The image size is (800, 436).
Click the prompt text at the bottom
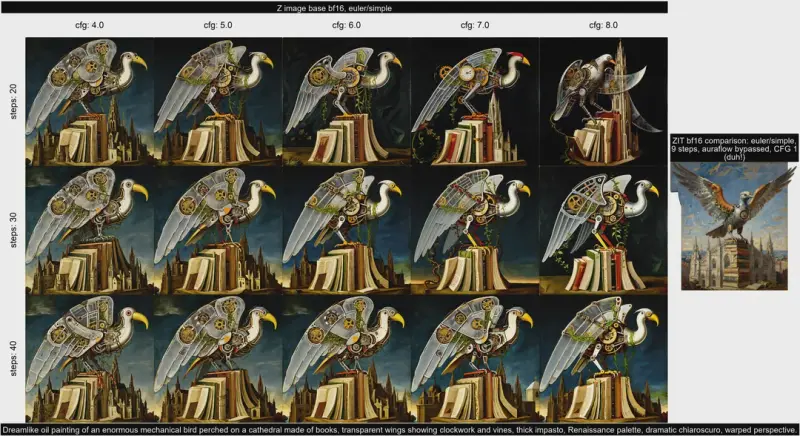coord(400,428)
